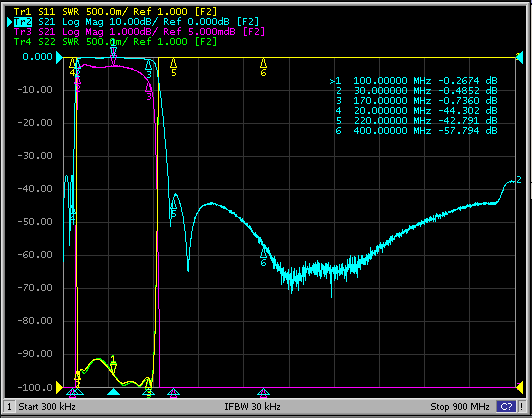The width and height of the screenshot is (532, 418).
Task: Click the yellow reference arrow at bottom left
Action: [x=59, y=387]
